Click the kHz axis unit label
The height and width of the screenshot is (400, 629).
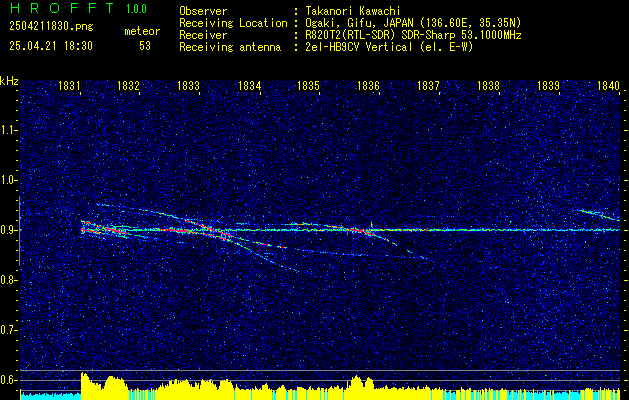pos(9,81)
